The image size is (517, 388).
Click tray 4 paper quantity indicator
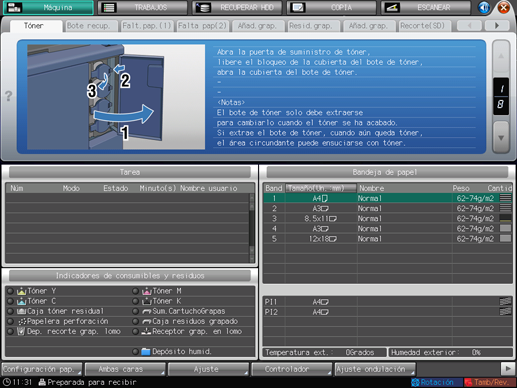click(x=505, y=228)
